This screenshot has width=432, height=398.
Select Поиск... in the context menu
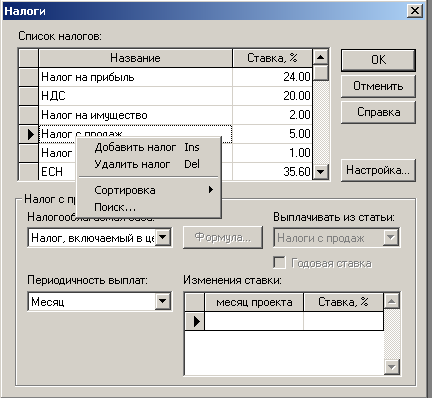coord(149,207)
